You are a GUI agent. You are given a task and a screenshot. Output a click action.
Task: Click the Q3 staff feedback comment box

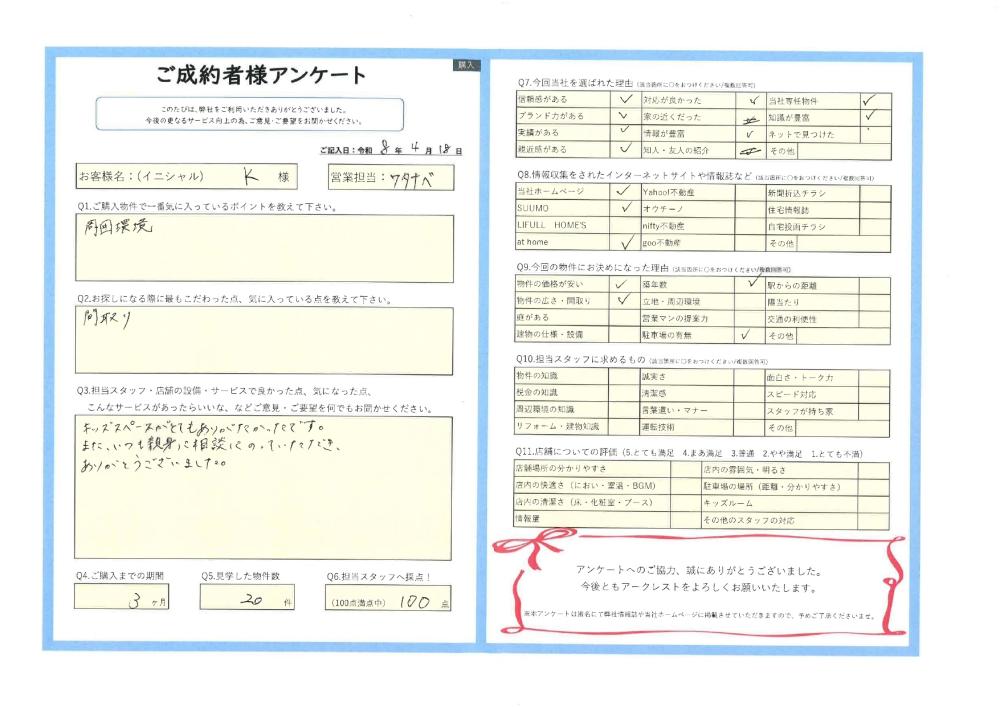click(x=264, y=486)
